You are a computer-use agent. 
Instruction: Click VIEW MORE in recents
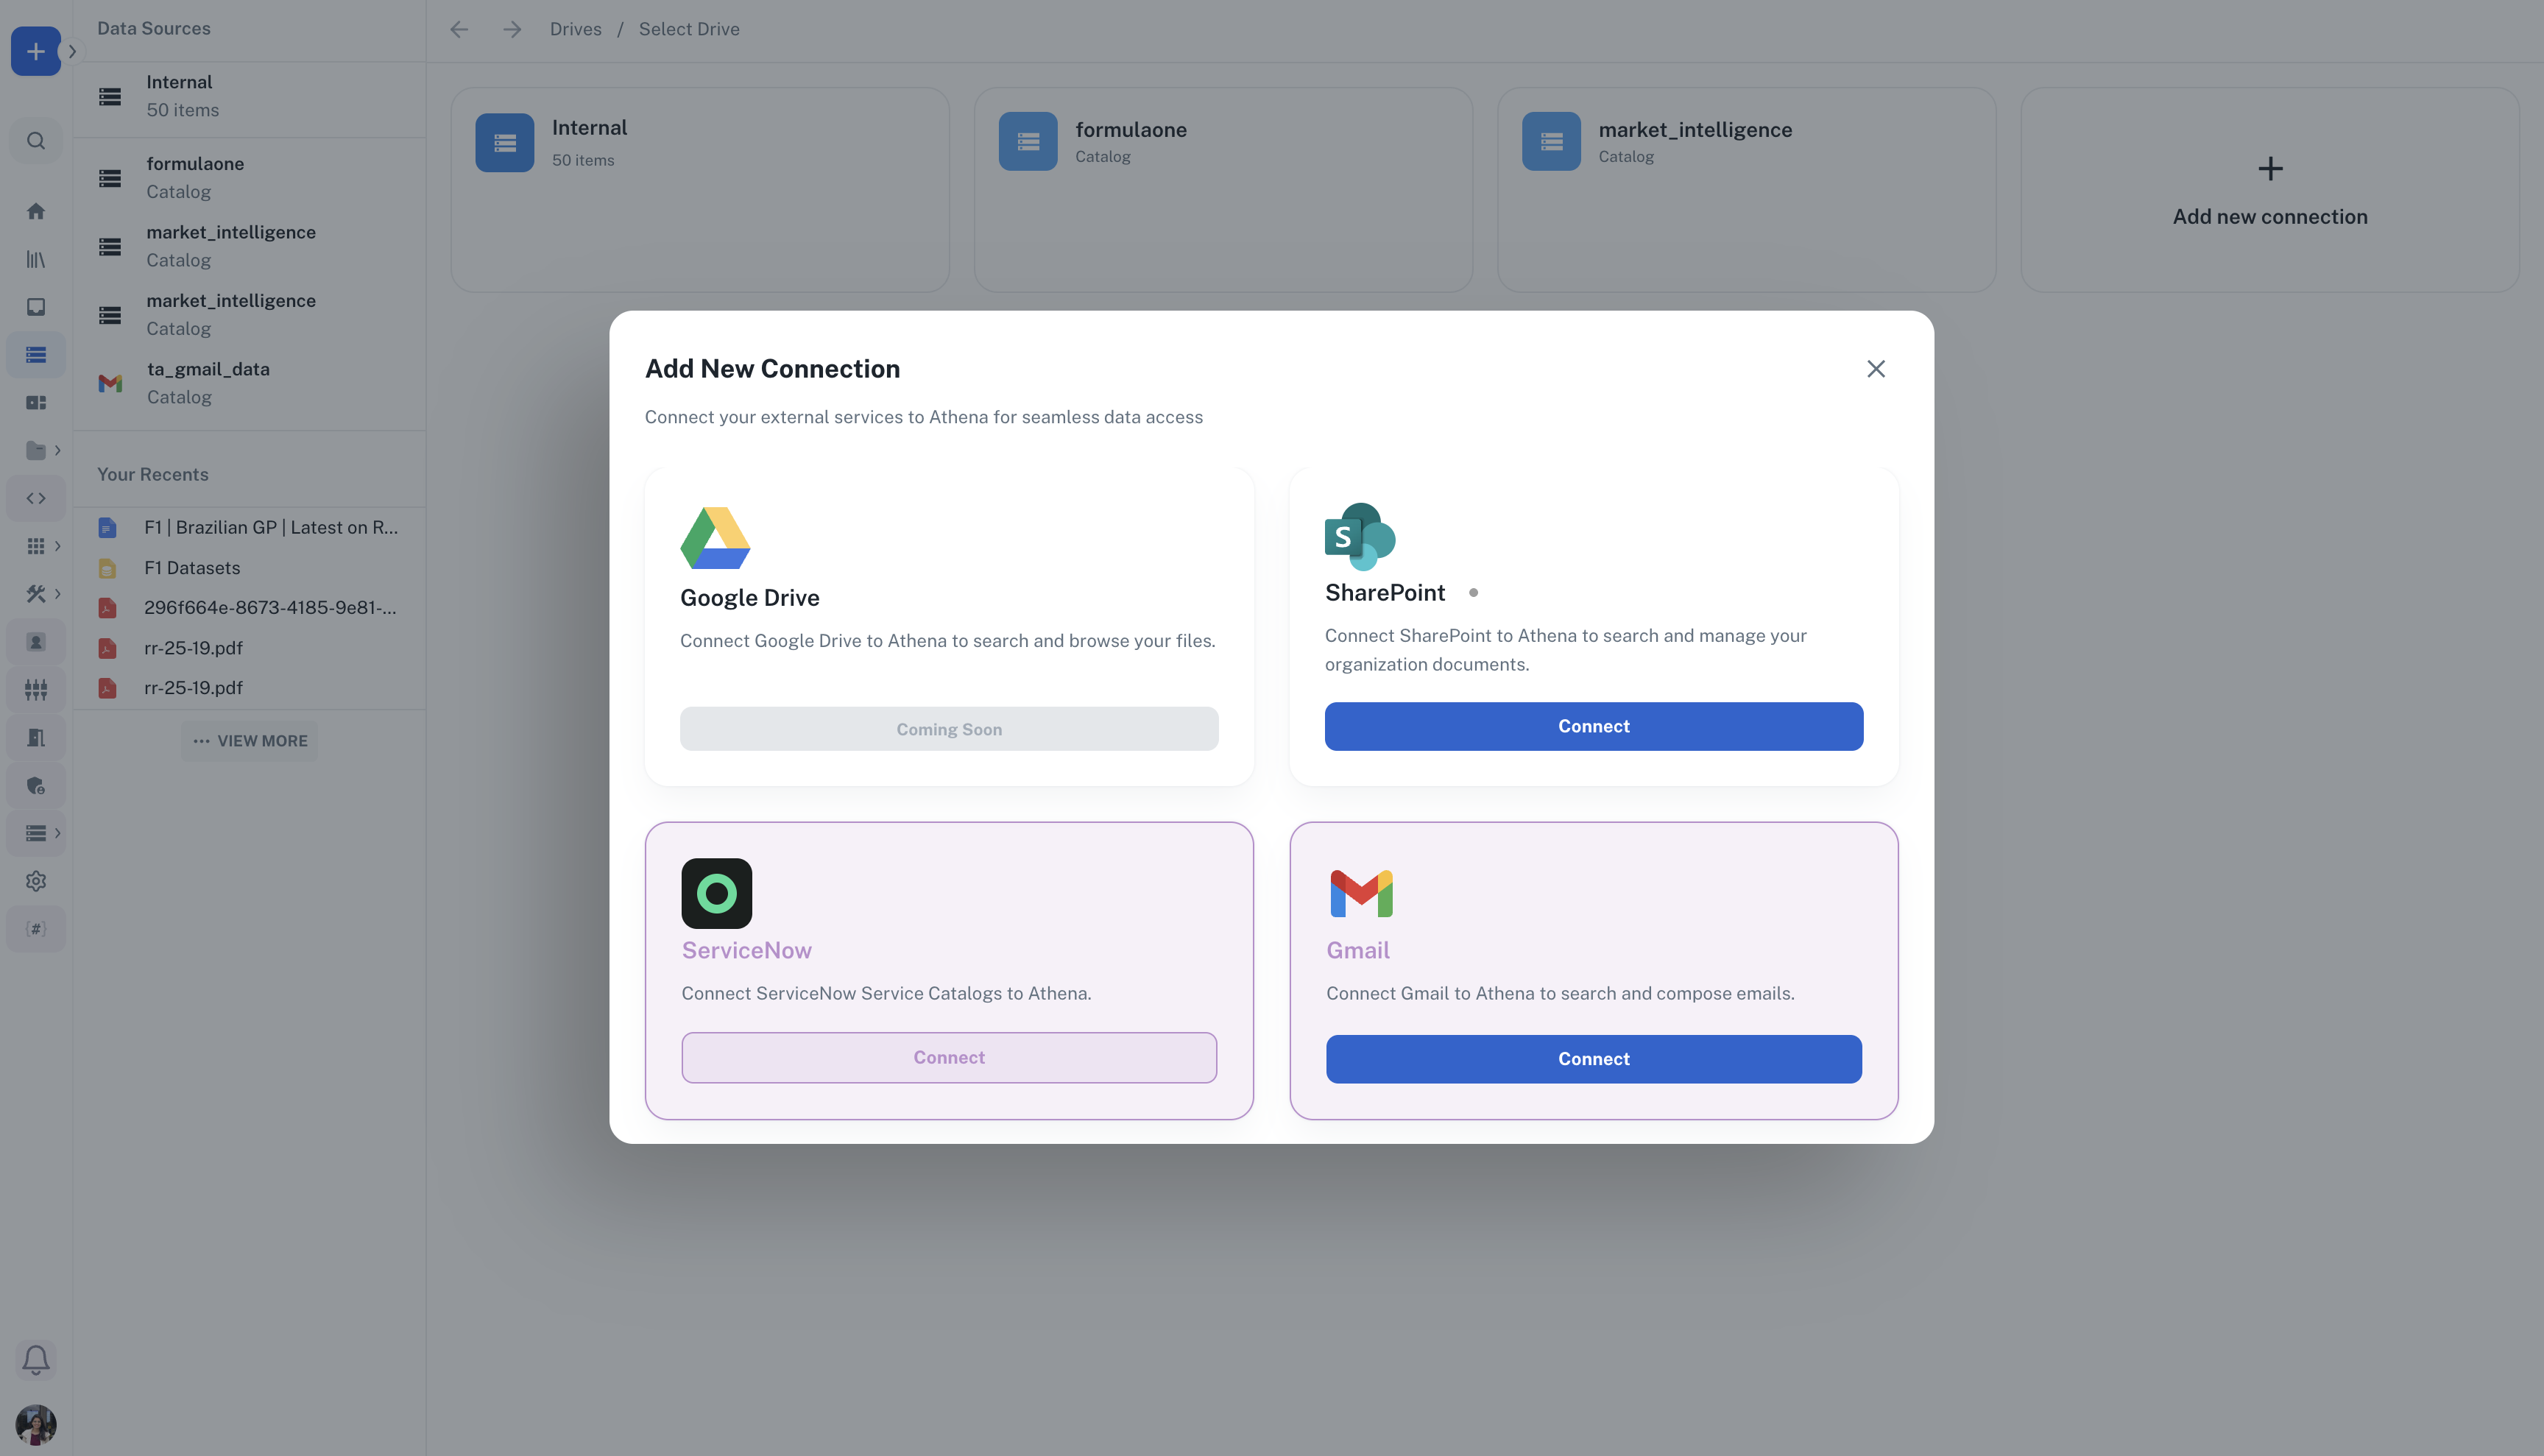250,741
